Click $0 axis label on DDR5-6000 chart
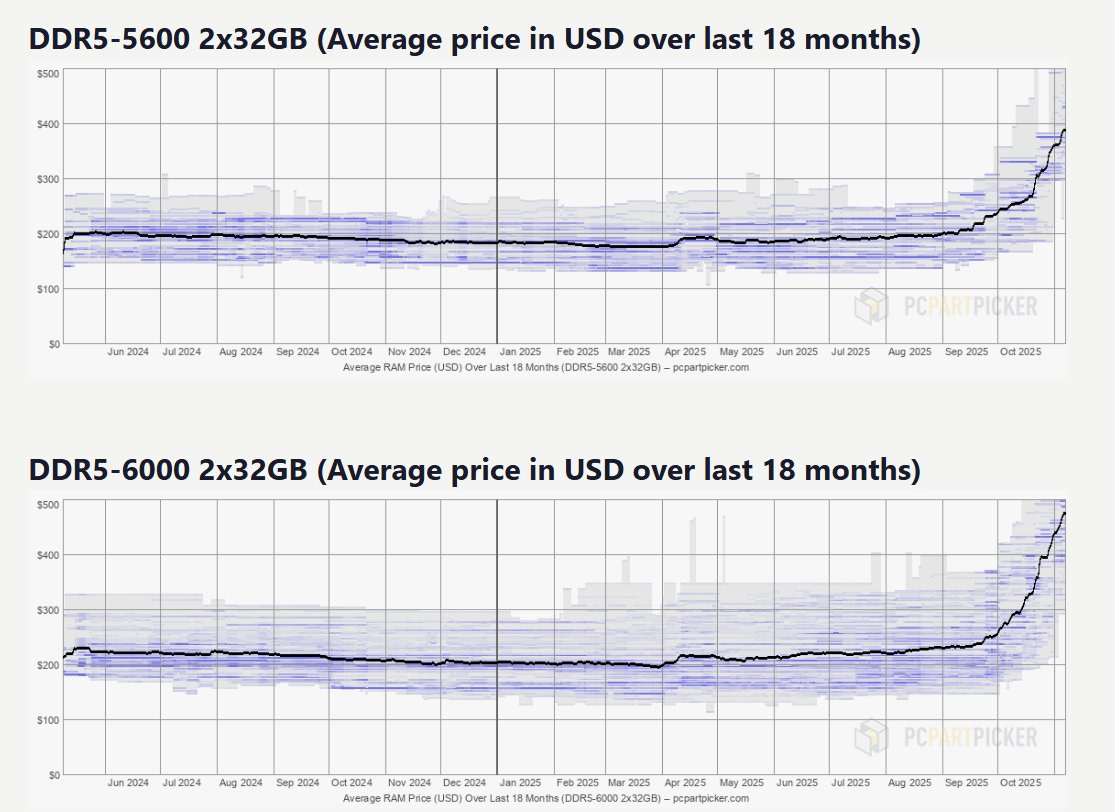The height and width of the screenshot is (812, 1115). coord(54,775)
